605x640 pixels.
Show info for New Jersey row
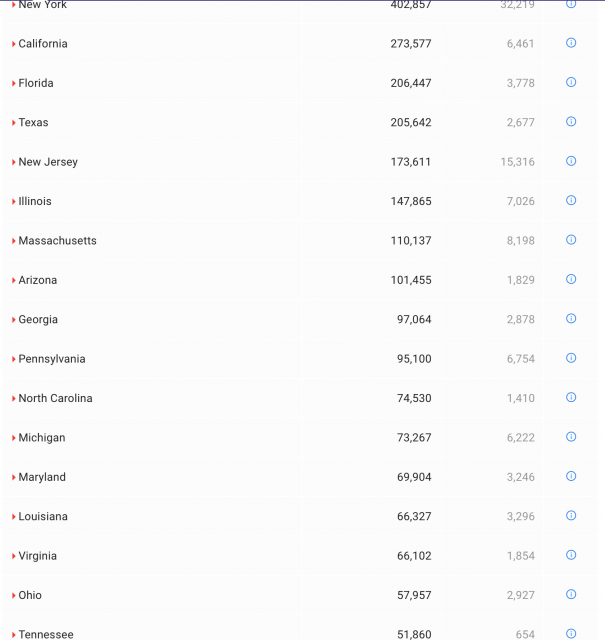click(571, 161)
